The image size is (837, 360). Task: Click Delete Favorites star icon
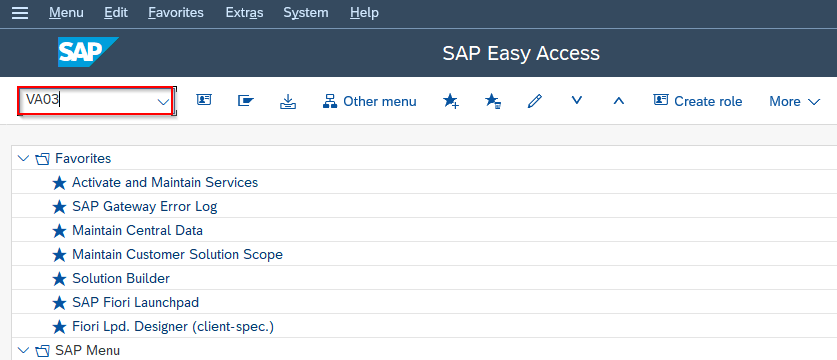click(493, 101)
